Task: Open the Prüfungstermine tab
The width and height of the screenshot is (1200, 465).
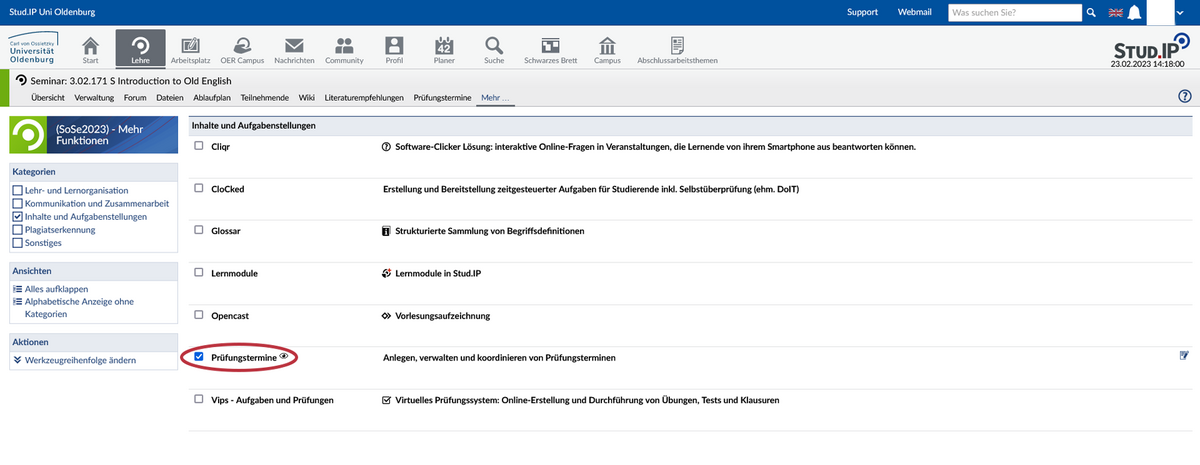Action: pyautogui.click(x=442, y=97)
